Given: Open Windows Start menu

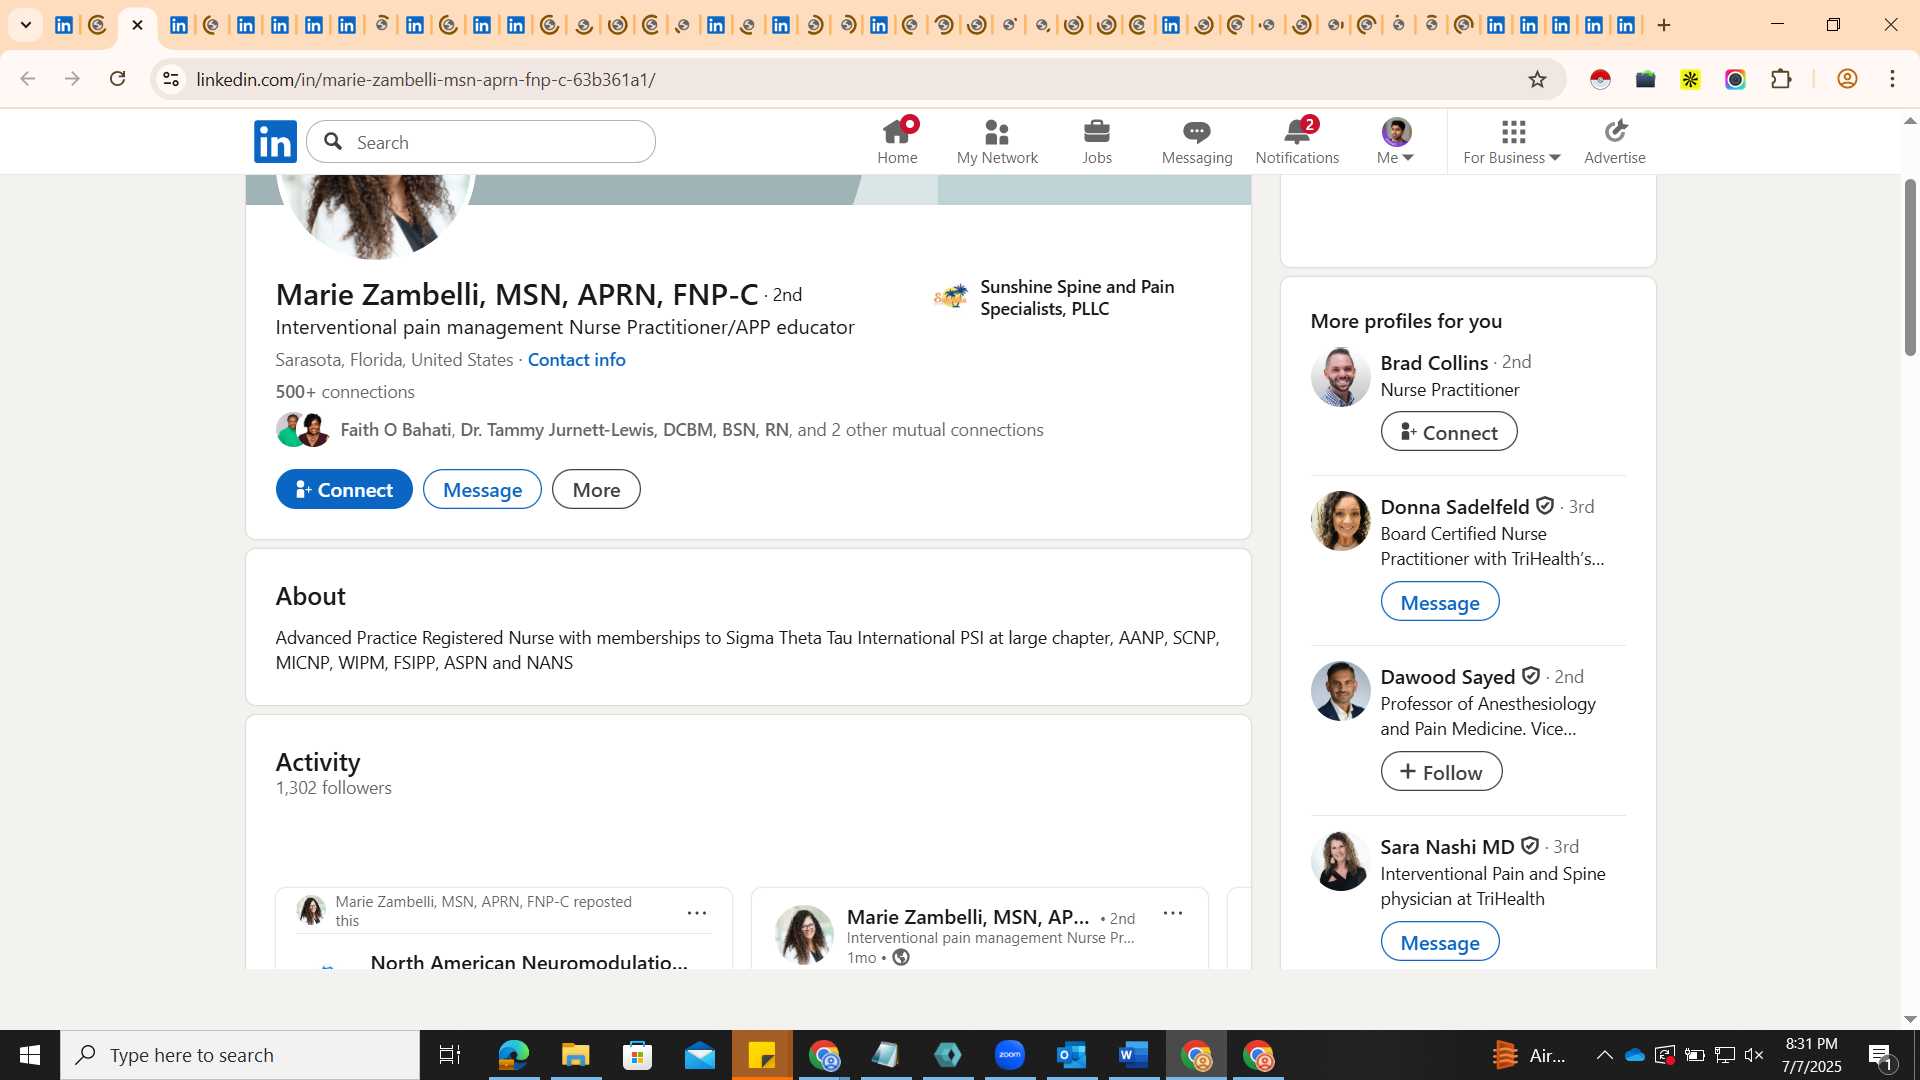Looking at the screenshot, I should pos(30,1055).
